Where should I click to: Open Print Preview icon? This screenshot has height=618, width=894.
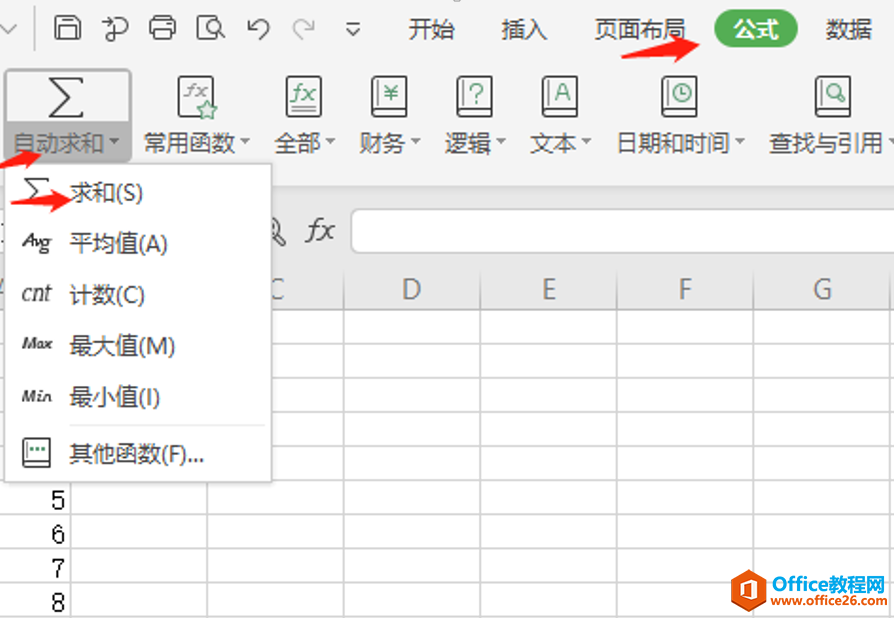(210, 27)
